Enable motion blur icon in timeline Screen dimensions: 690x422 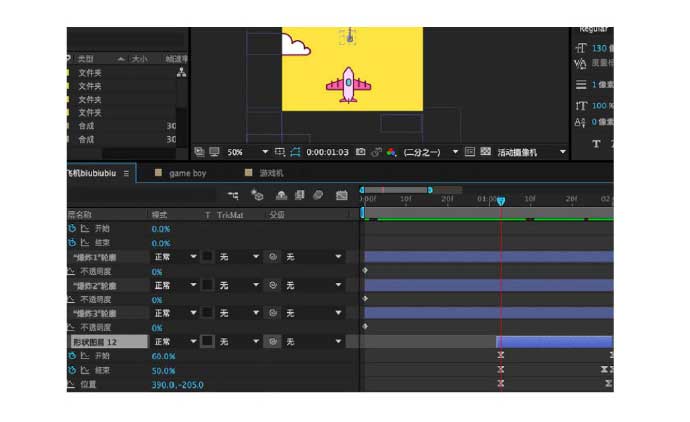[x=318, y=195]
